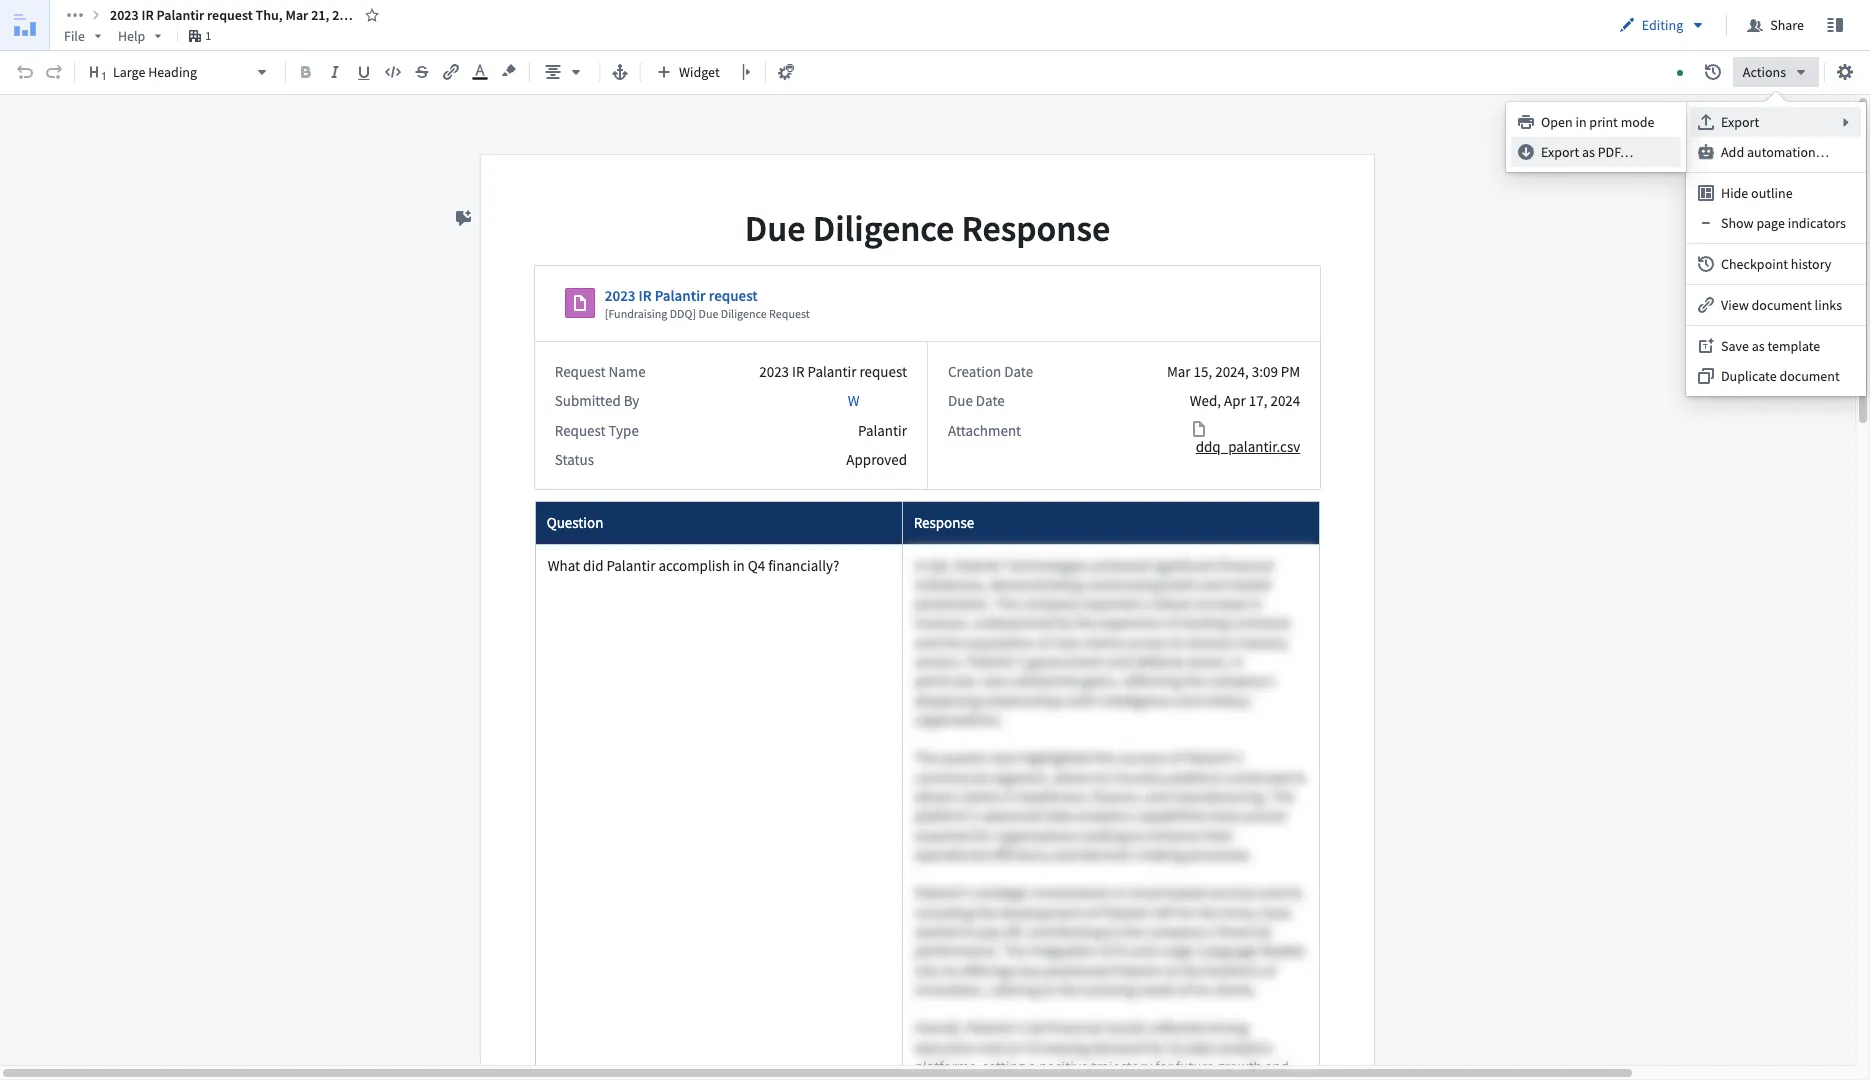Screen dimensions: 1870x1080
Task: Click the application logo icon
Action: pos(24,25)
